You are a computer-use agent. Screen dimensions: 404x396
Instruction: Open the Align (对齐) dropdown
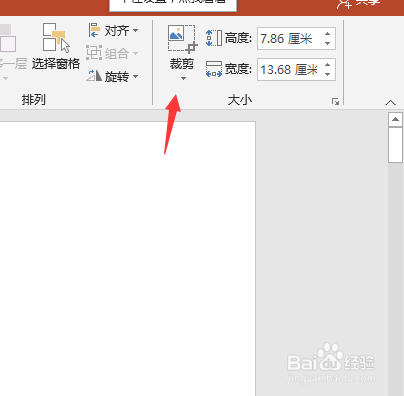coord(113,31)
